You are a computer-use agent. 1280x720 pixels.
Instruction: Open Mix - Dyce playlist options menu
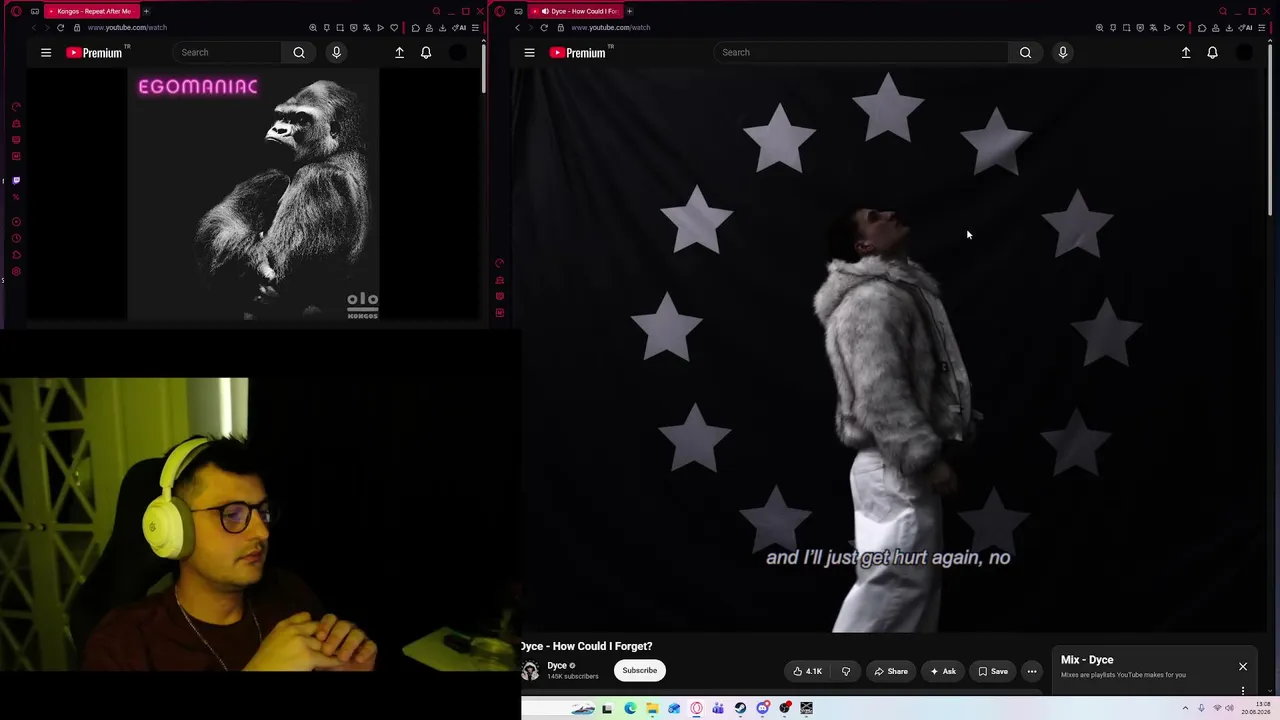pyautogui.click(x=1243, y=690)
